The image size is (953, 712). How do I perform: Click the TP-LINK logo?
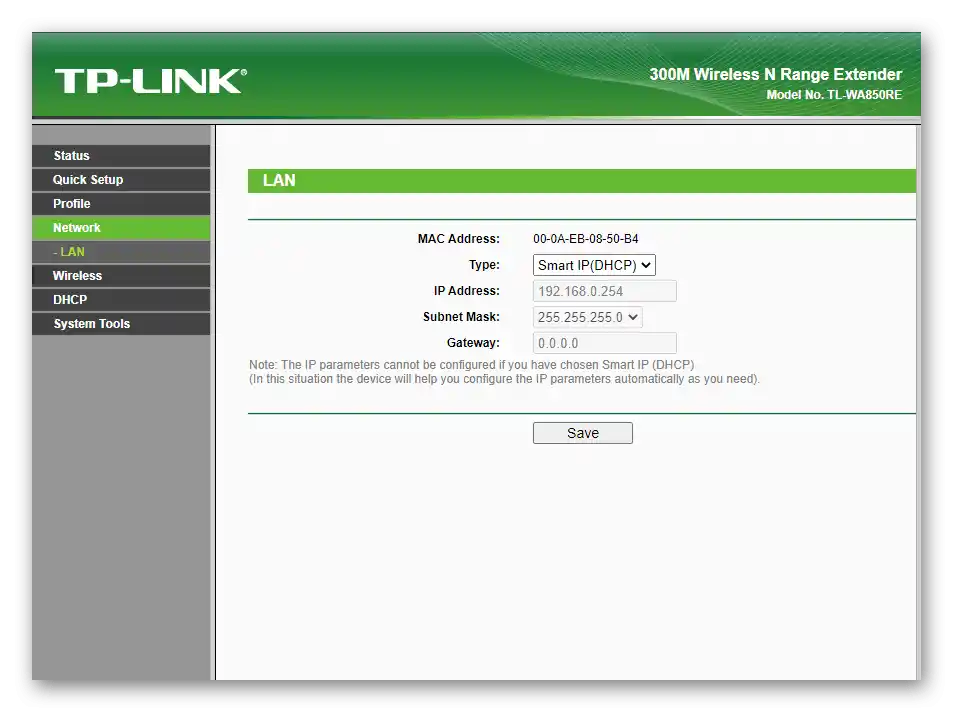151,81
